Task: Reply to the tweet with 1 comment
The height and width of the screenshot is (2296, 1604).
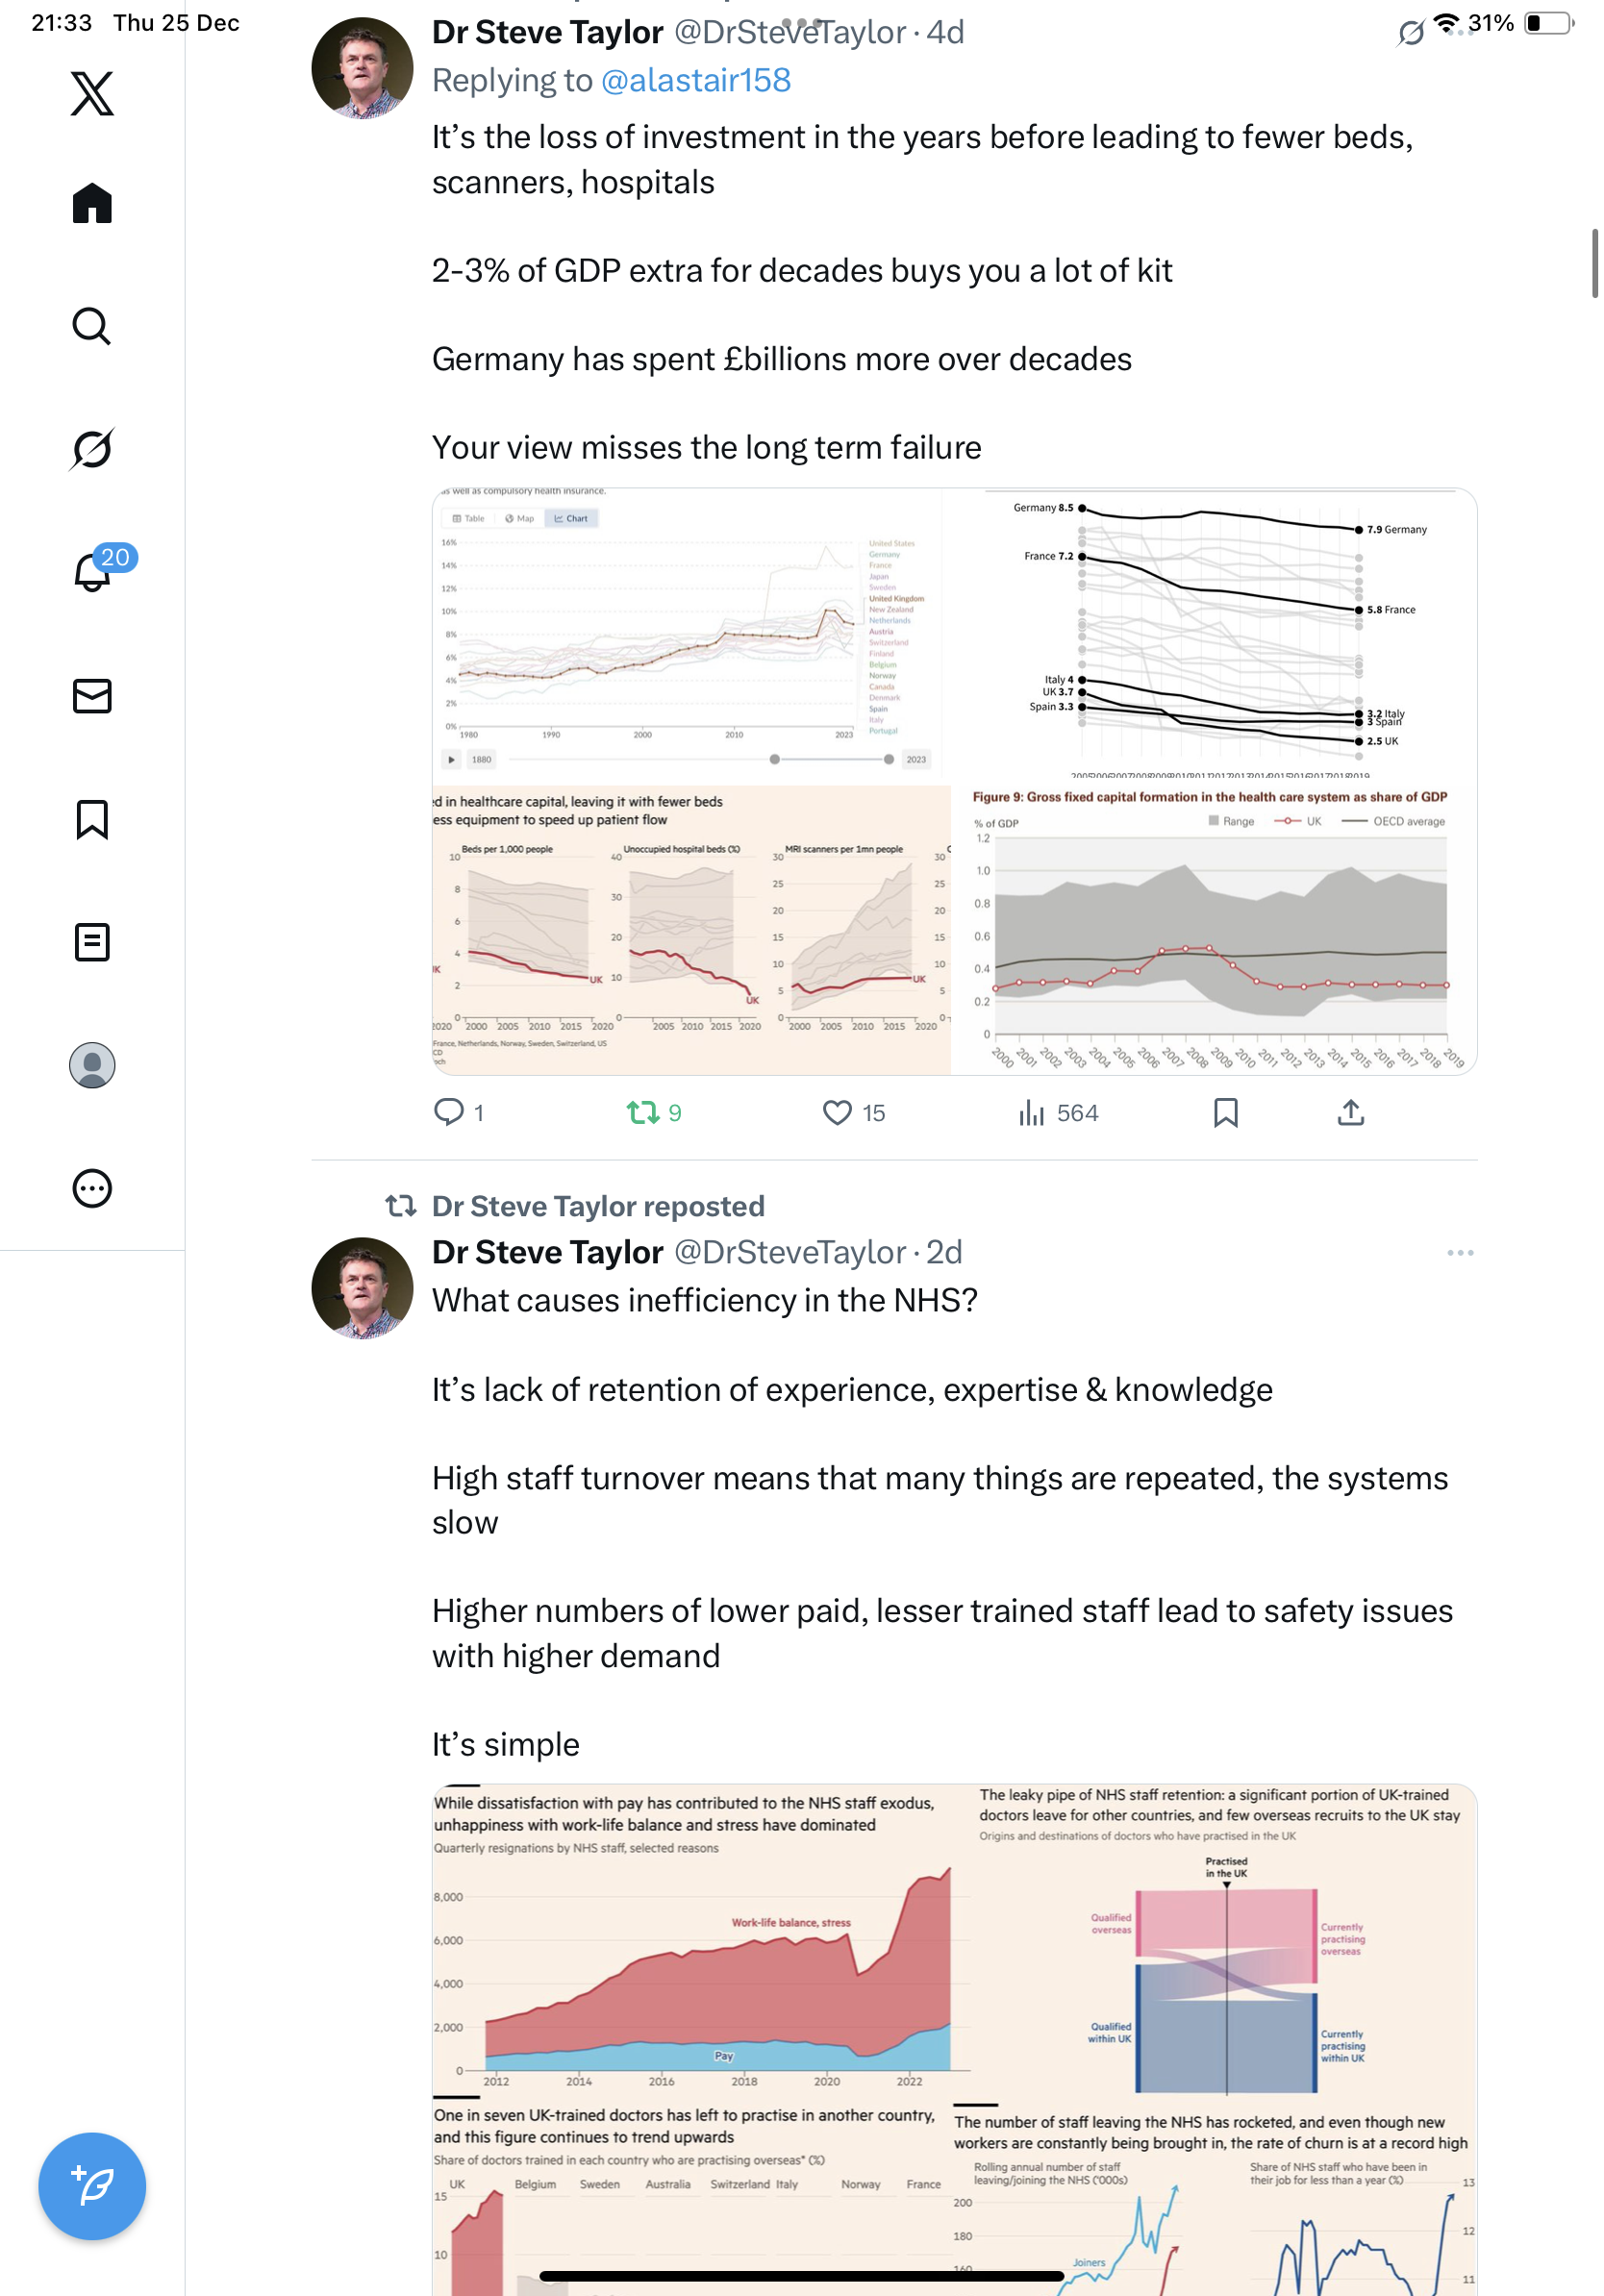Action: coord(448,1112)
